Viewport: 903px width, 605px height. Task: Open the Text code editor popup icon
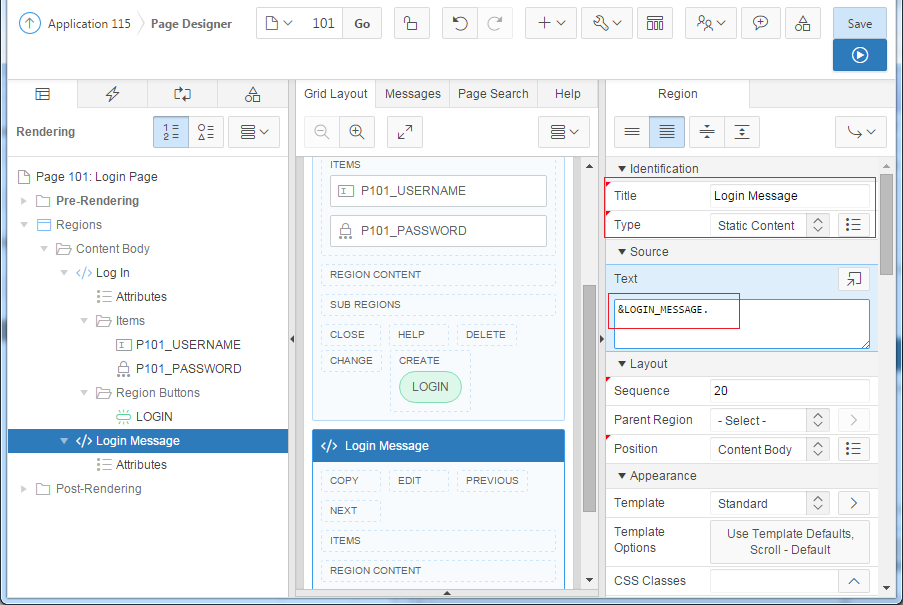coord(853,279)
